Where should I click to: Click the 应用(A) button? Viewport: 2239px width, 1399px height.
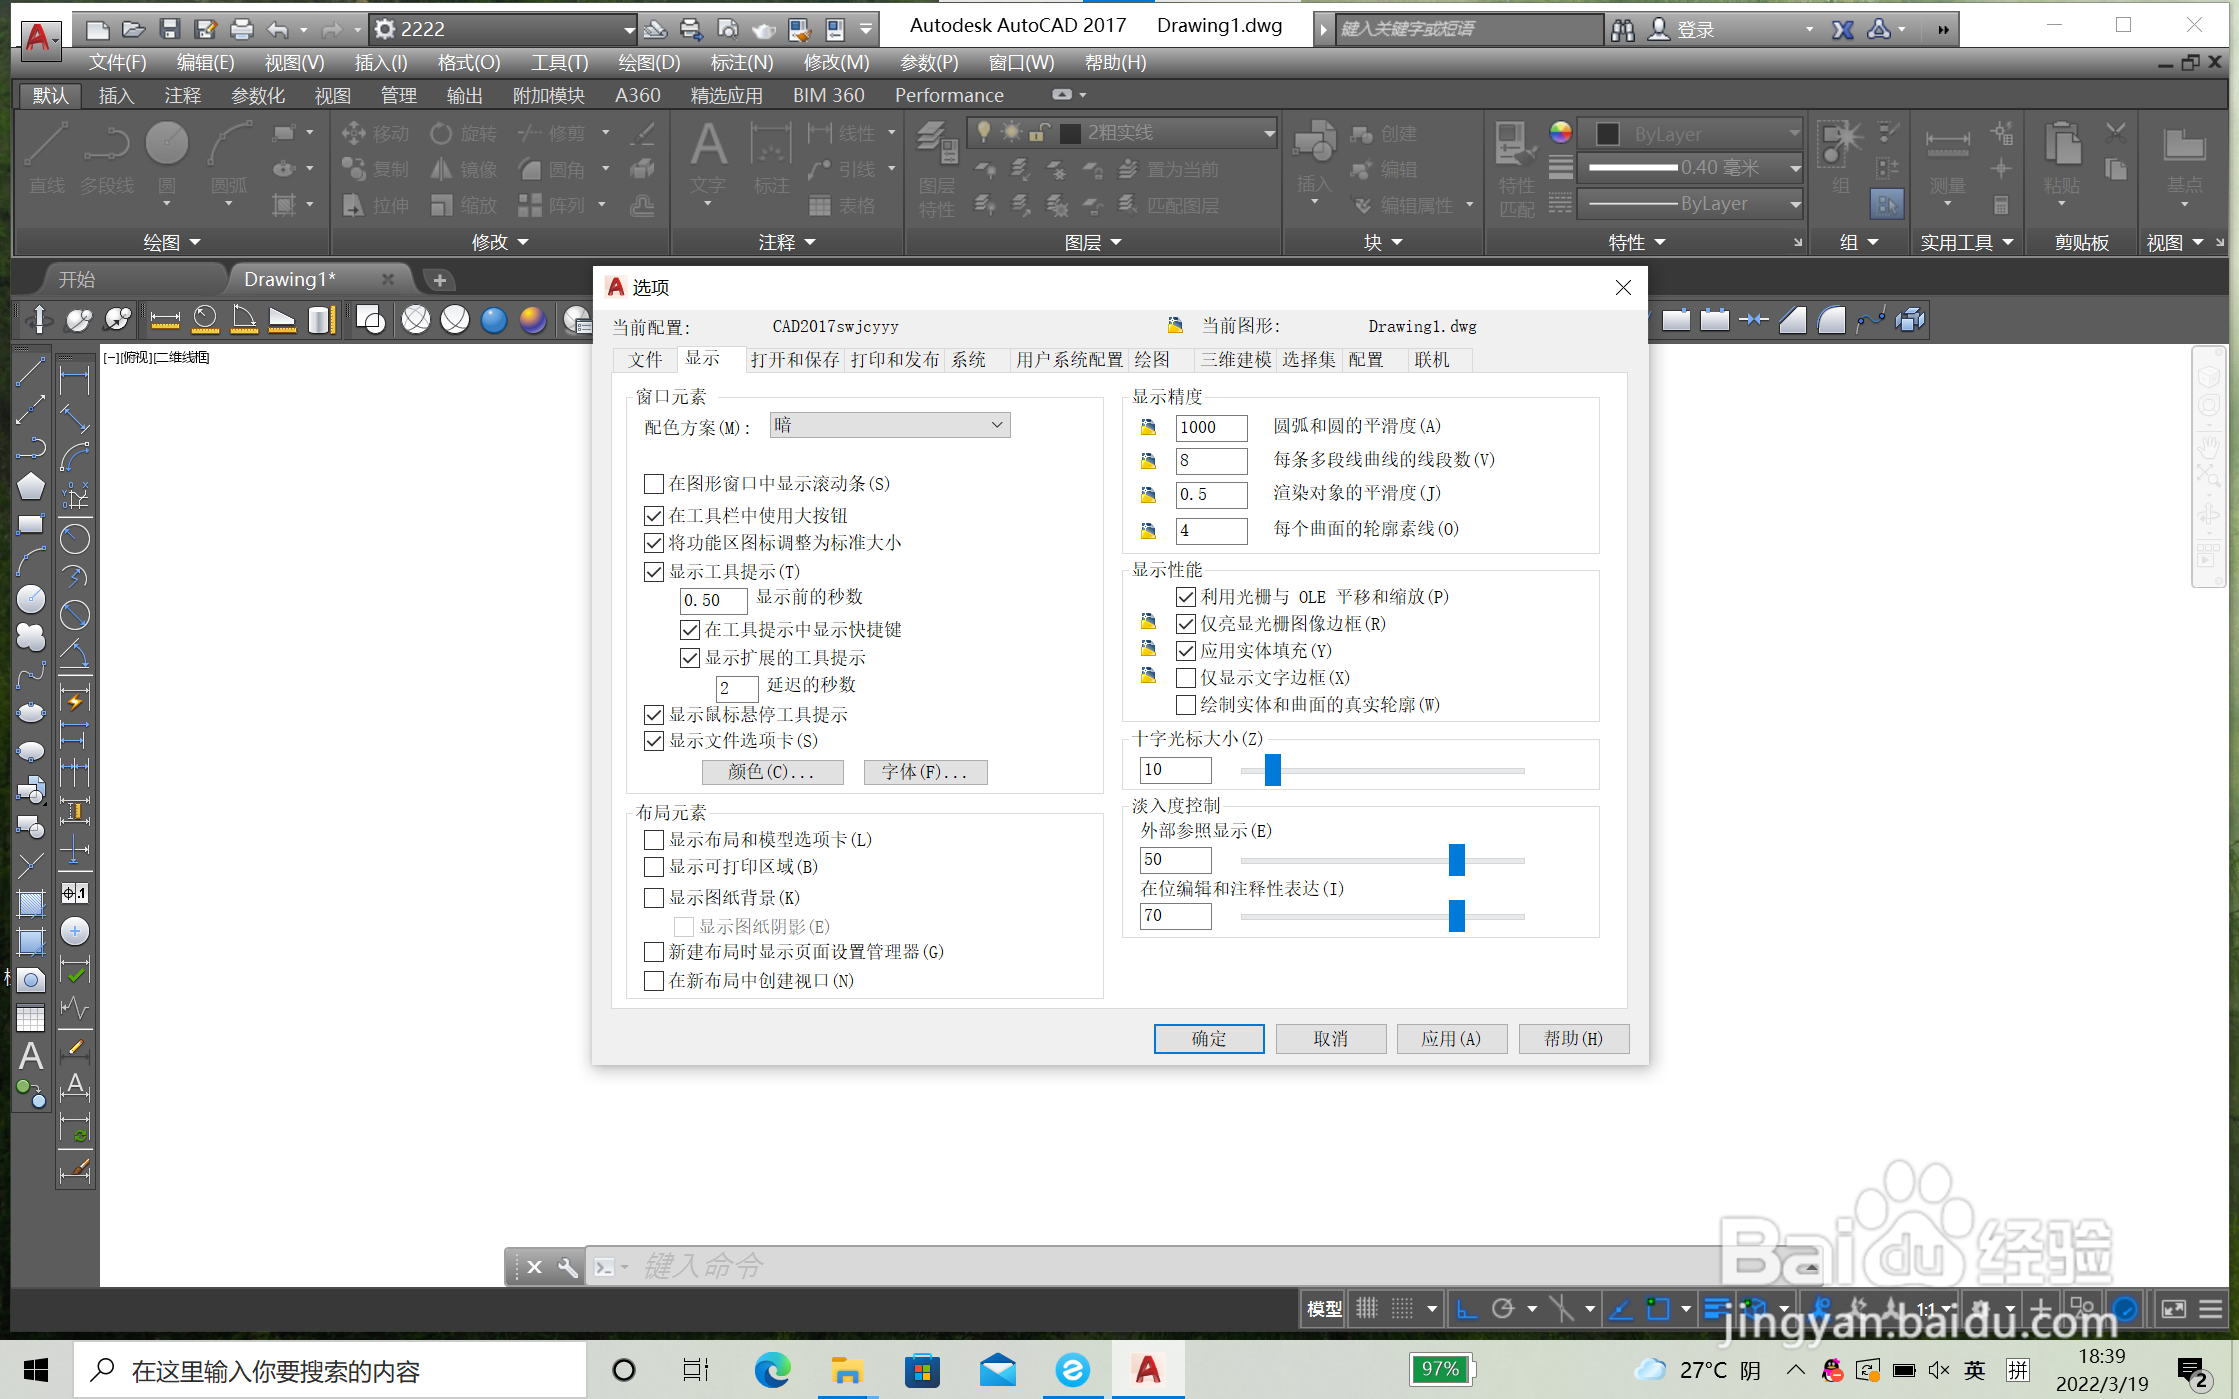[1451, 1039]
